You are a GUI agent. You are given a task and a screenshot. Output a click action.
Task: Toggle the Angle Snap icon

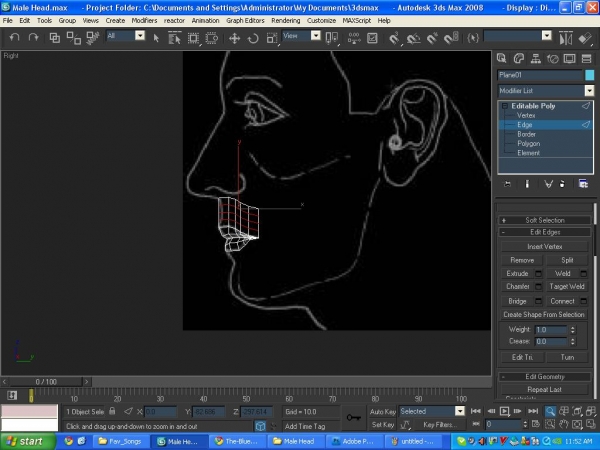[x=413, y=38]
